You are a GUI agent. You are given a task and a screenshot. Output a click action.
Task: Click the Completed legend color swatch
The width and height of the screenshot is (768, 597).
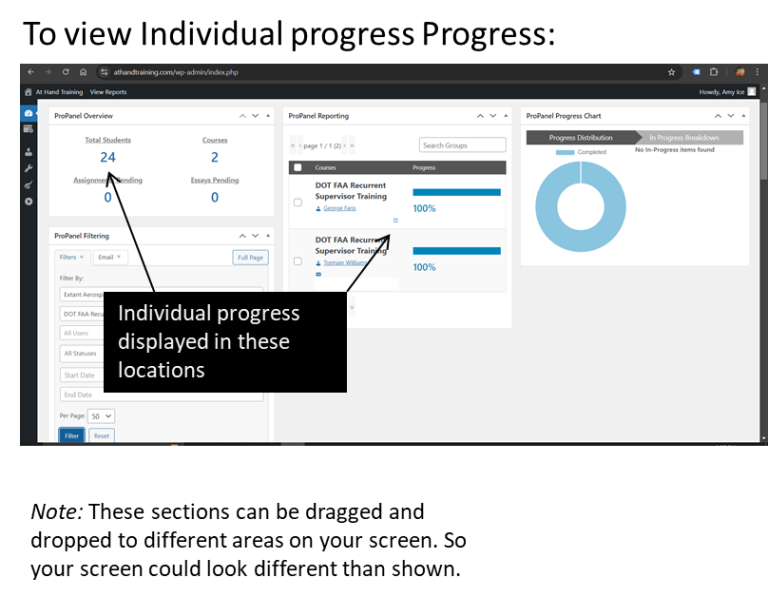pyautogui.click(x=565, y=152)
